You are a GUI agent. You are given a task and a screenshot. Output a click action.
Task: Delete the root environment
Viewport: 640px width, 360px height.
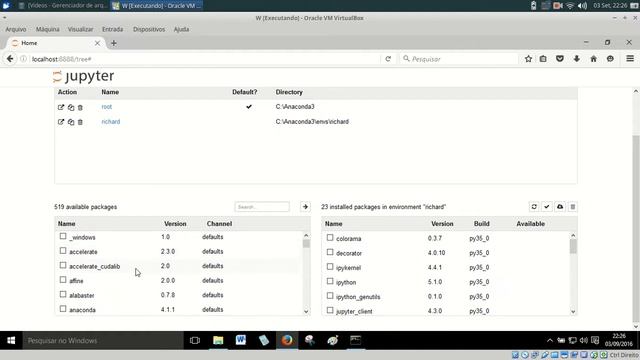pyautogui.click(x=80, y=107)
